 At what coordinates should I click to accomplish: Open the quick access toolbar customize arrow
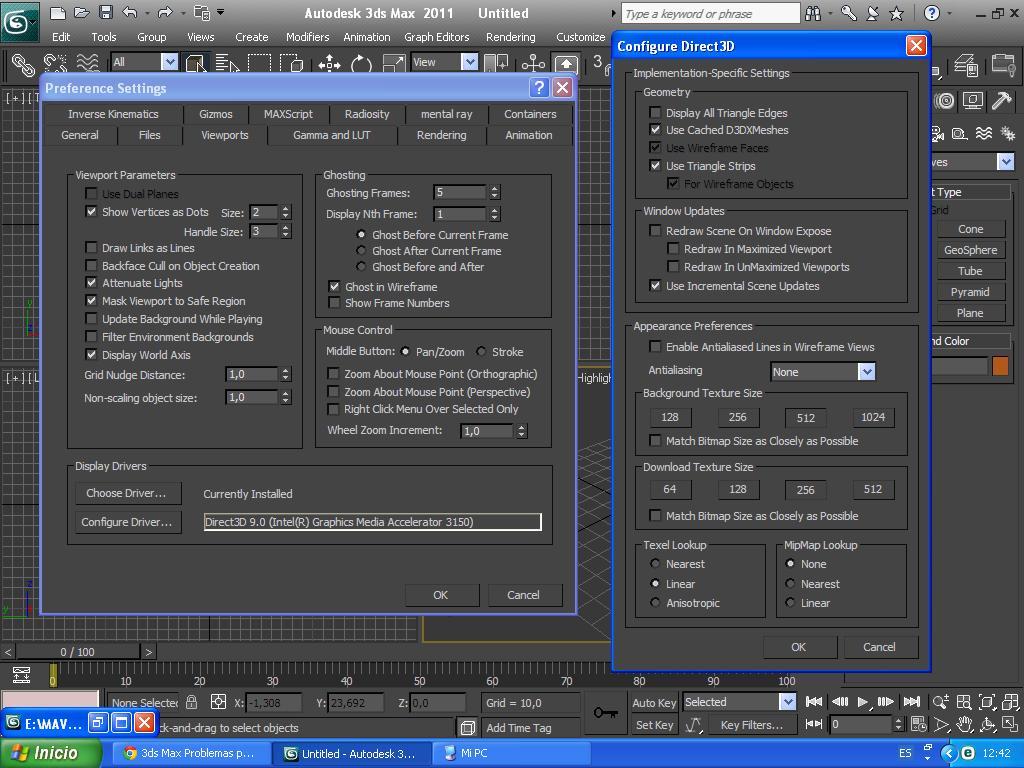click(221, 12)
